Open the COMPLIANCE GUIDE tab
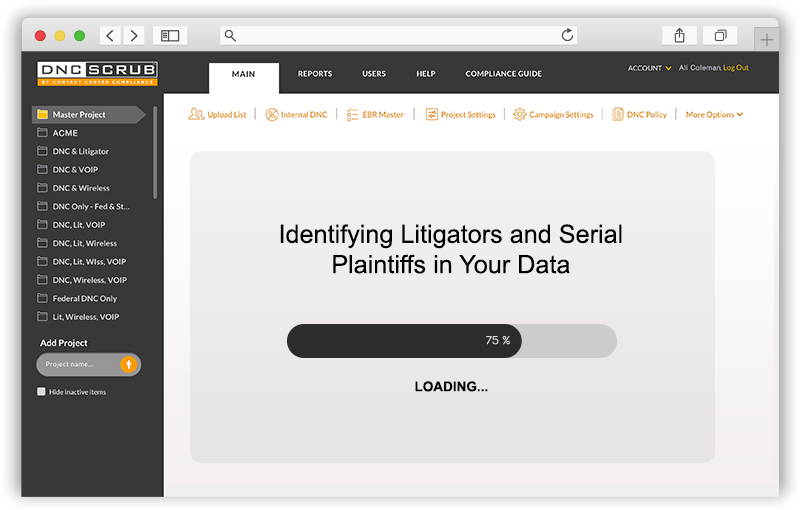Image resolution: width=800 pixels, height=510 pixels. pos(503,74)
